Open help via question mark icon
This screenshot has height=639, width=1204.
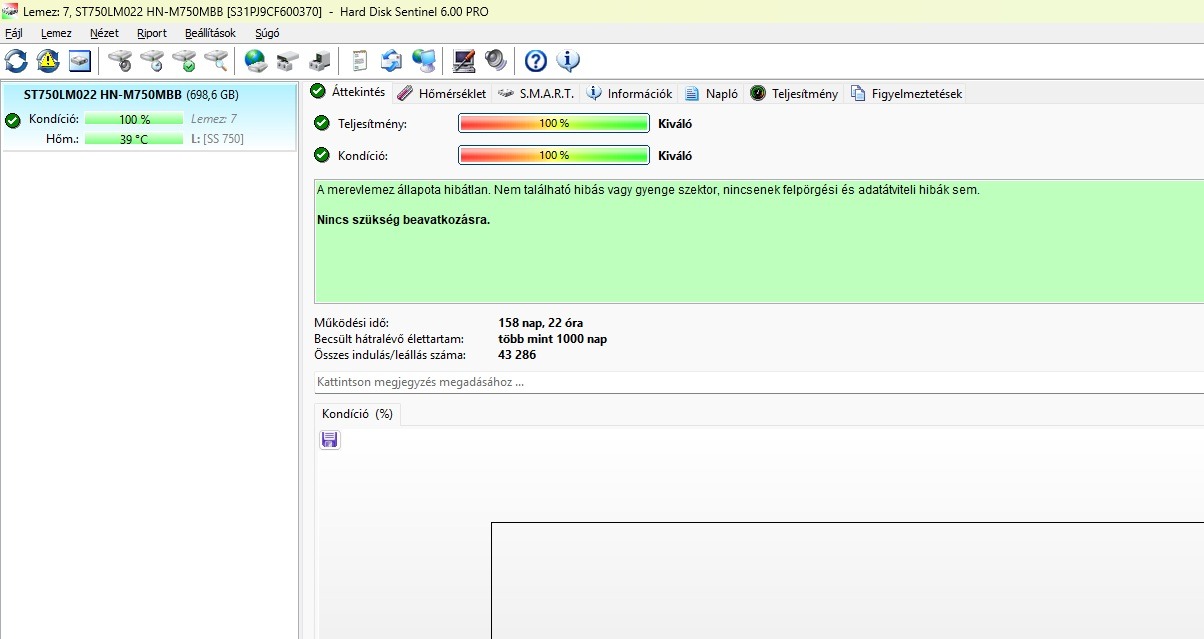536,61
